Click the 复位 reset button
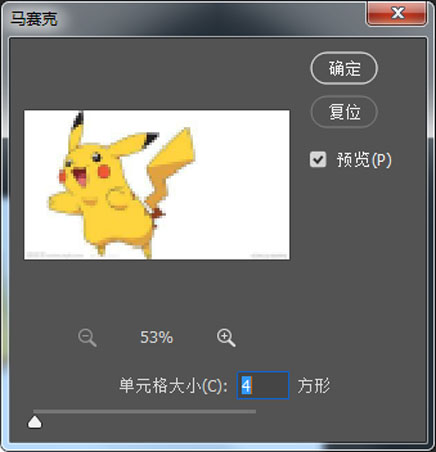This screenshot has height=452, width=436. (x=344, y=112)
